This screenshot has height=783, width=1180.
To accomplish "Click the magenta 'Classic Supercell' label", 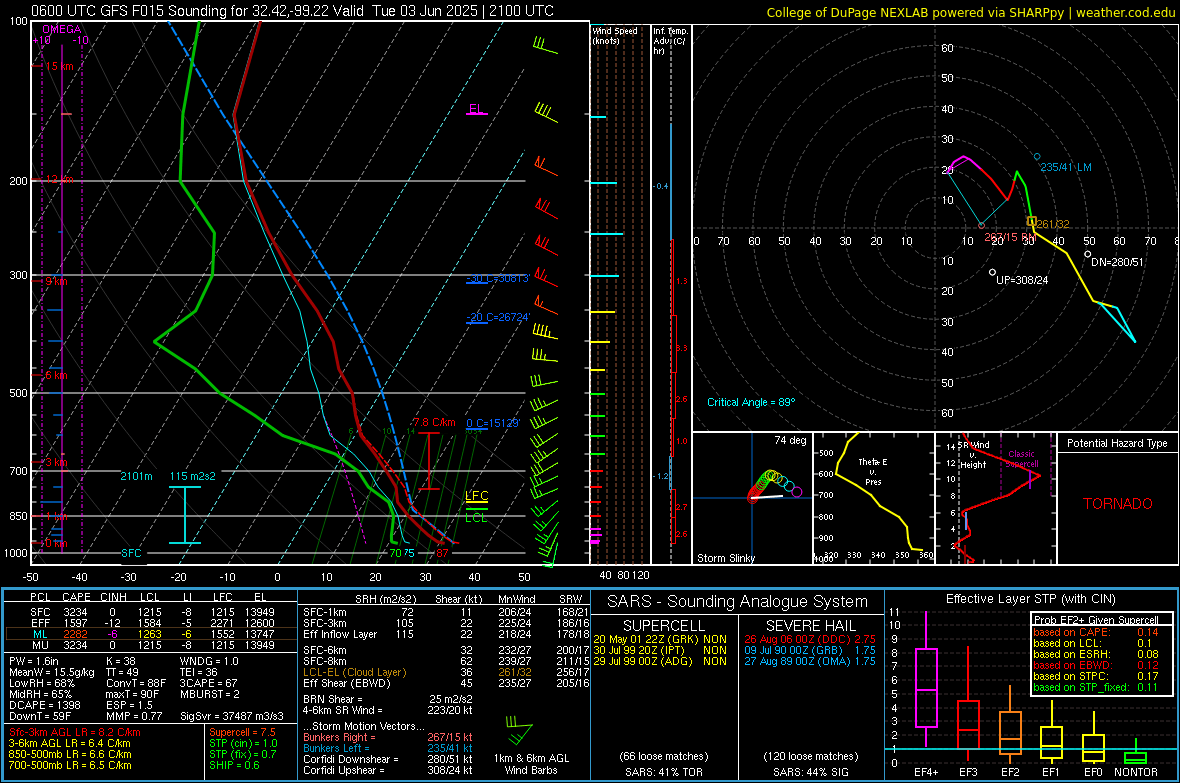I will click(1021, 459).
